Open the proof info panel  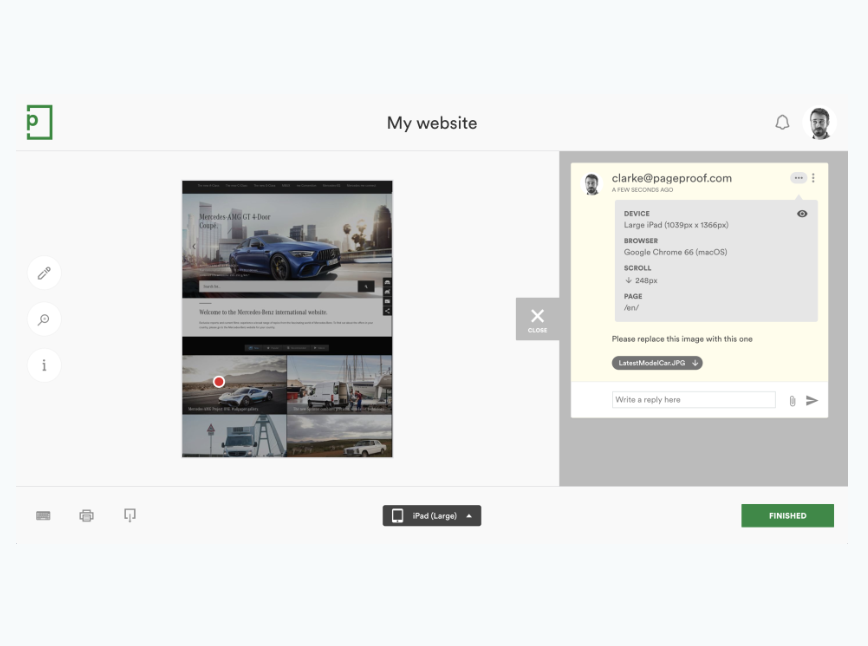44,365
